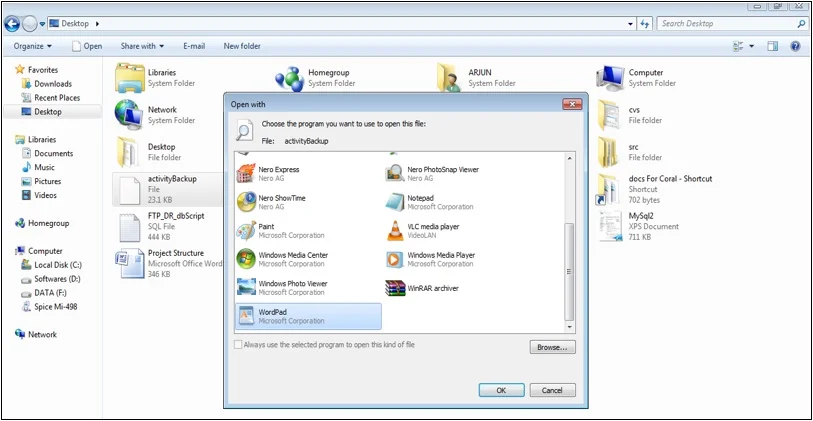Screen dimensions: 813x421
Task: Click E-mail in the Explorer toolbar
Action: coord(194,46)
